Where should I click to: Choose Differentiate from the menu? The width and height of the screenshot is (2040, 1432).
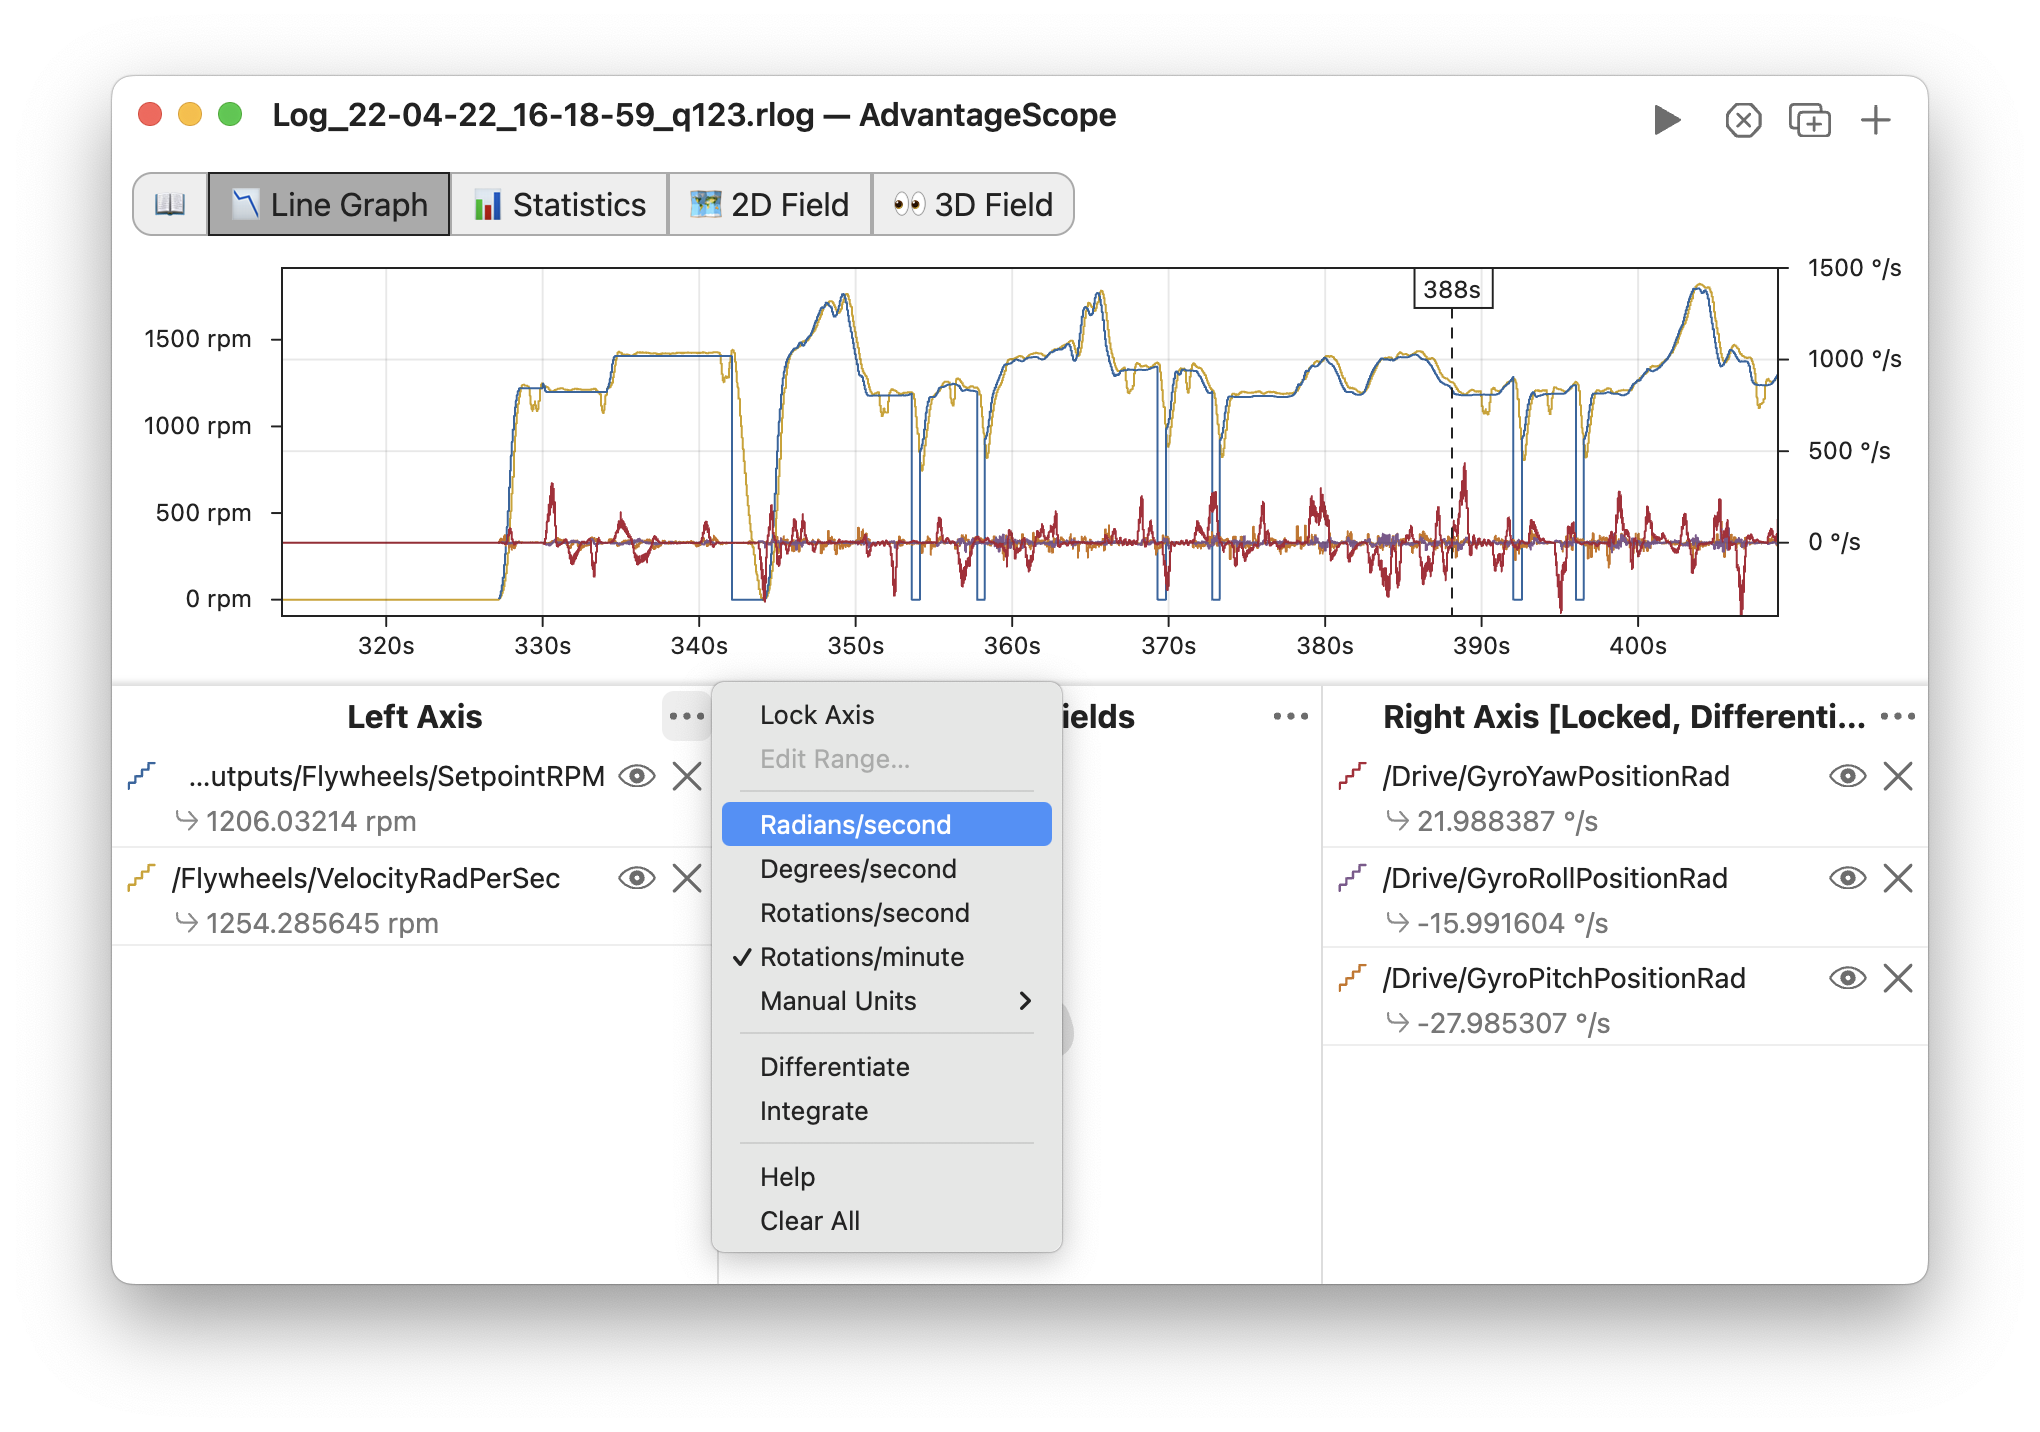point(886,1067)
